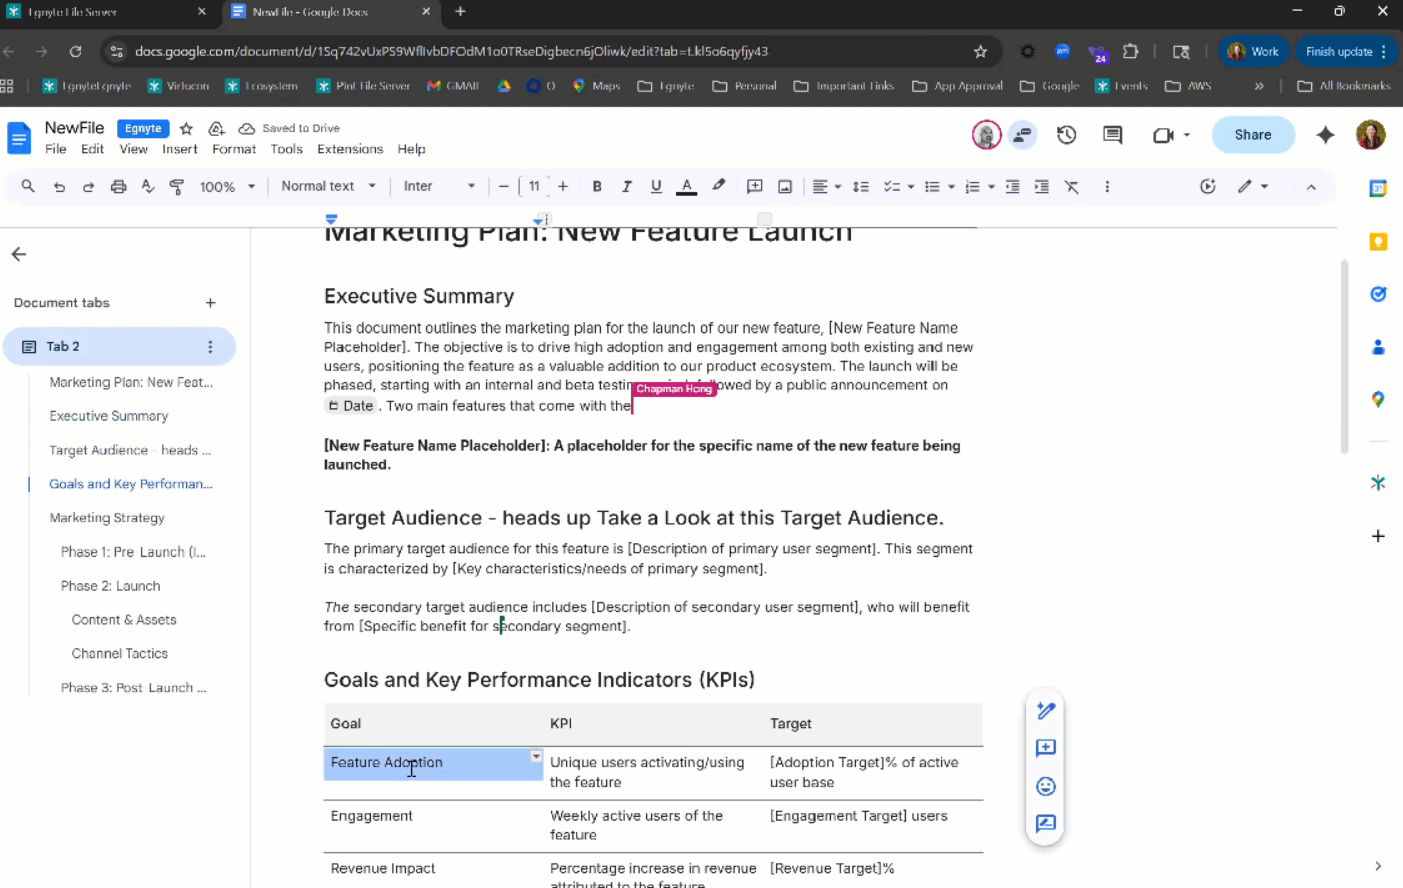
Task: Open the Normal text style dropdown
Action: [328, 187]
